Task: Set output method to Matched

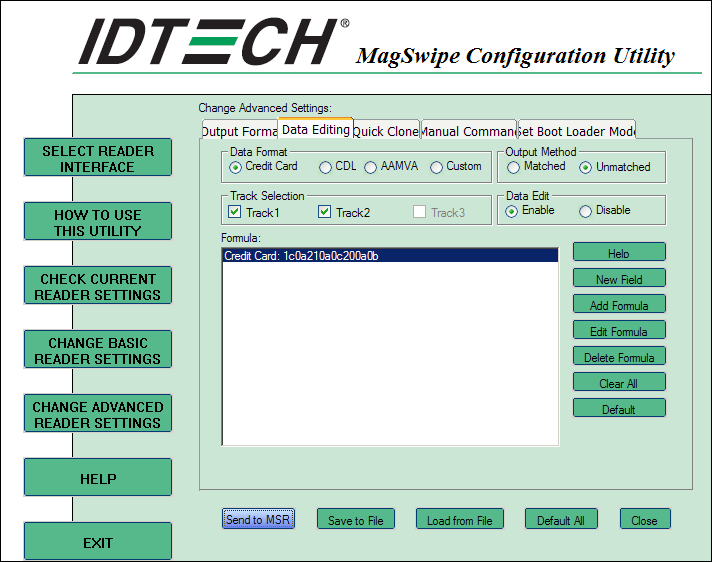Action: click(x=513, y=168)
